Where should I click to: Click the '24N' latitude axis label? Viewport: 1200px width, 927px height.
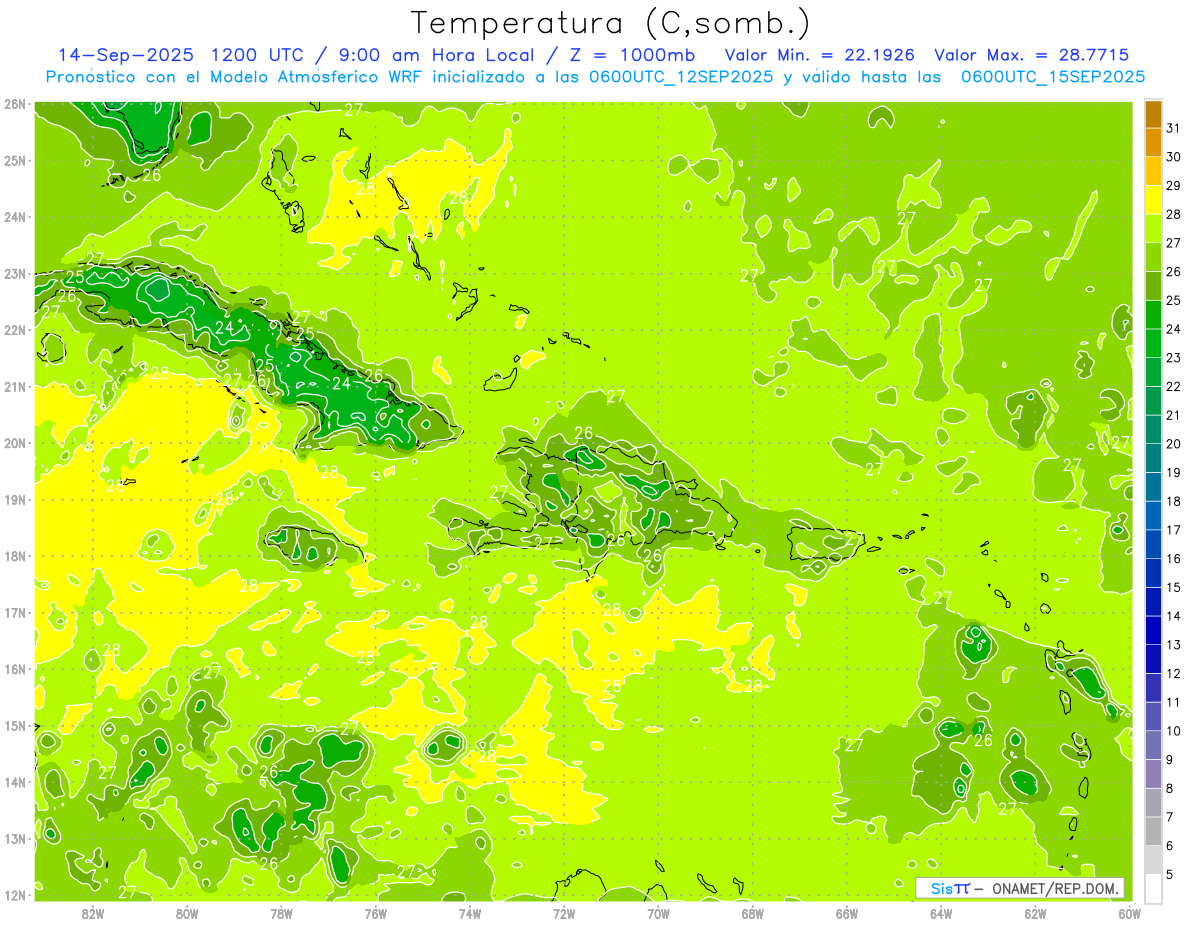[x=14, y=217]
